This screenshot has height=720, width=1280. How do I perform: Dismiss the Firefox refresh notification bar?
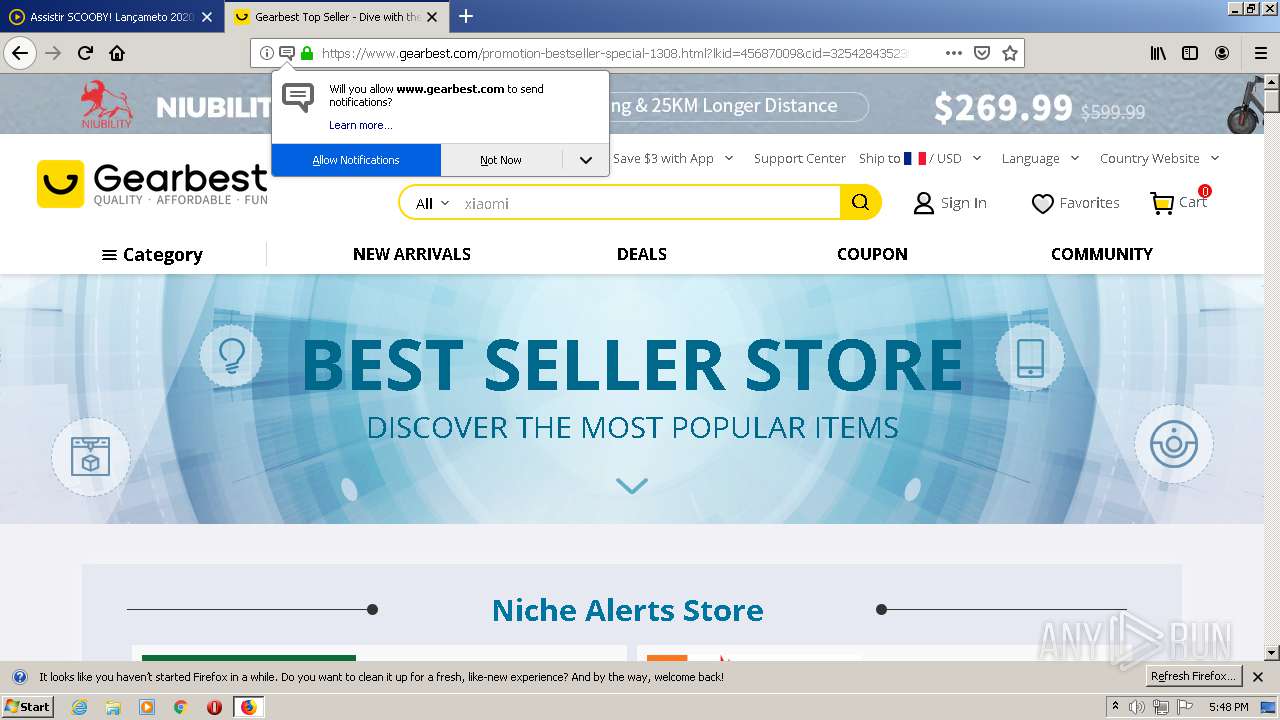click(1258, 677)
